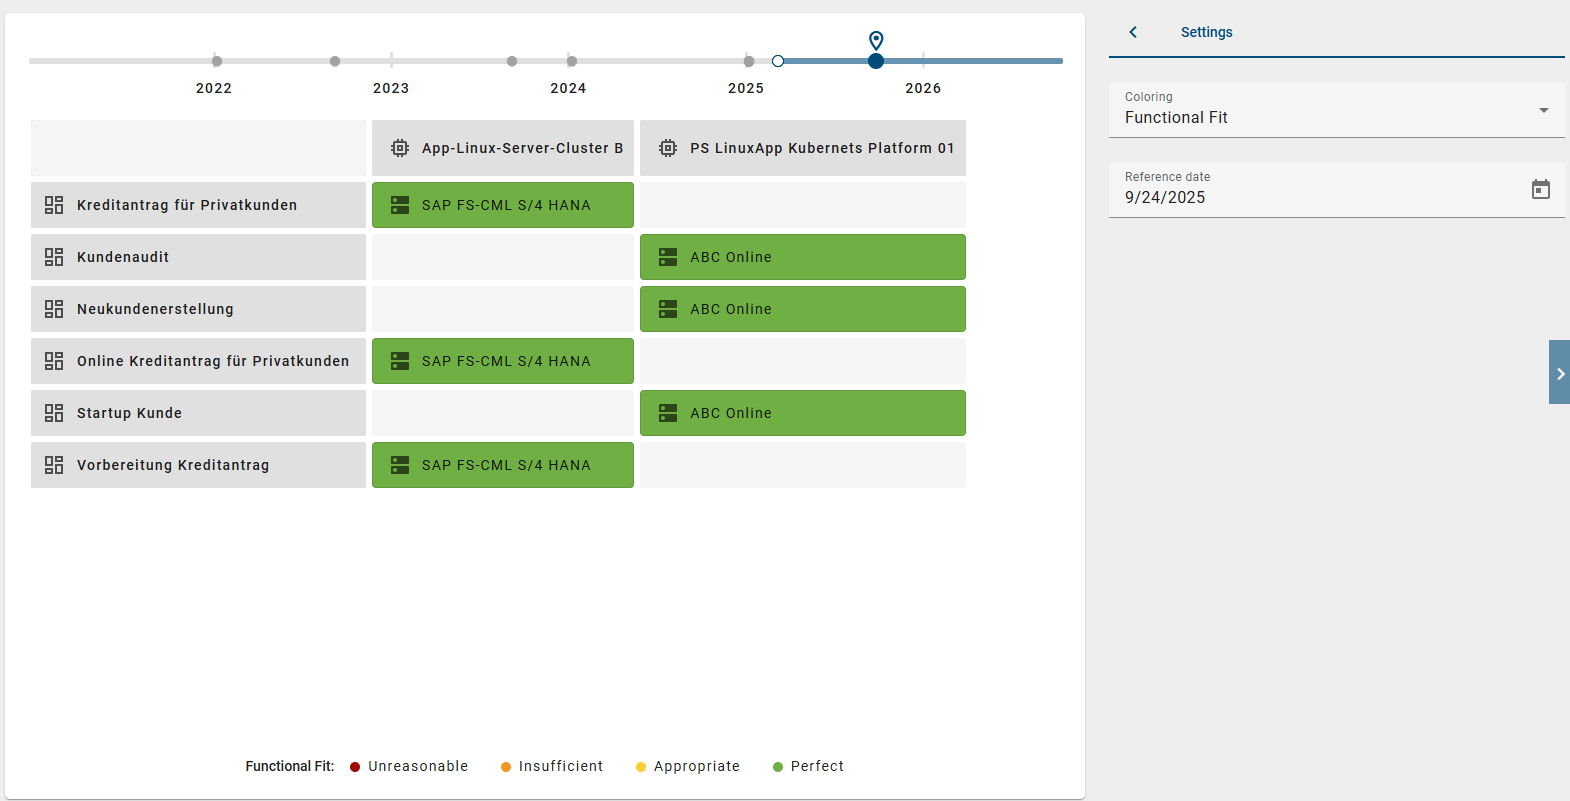1570x801 pixels.
Task: Click server icon in Kundenaudit ABC Online cell
Action: coord(668,257)
